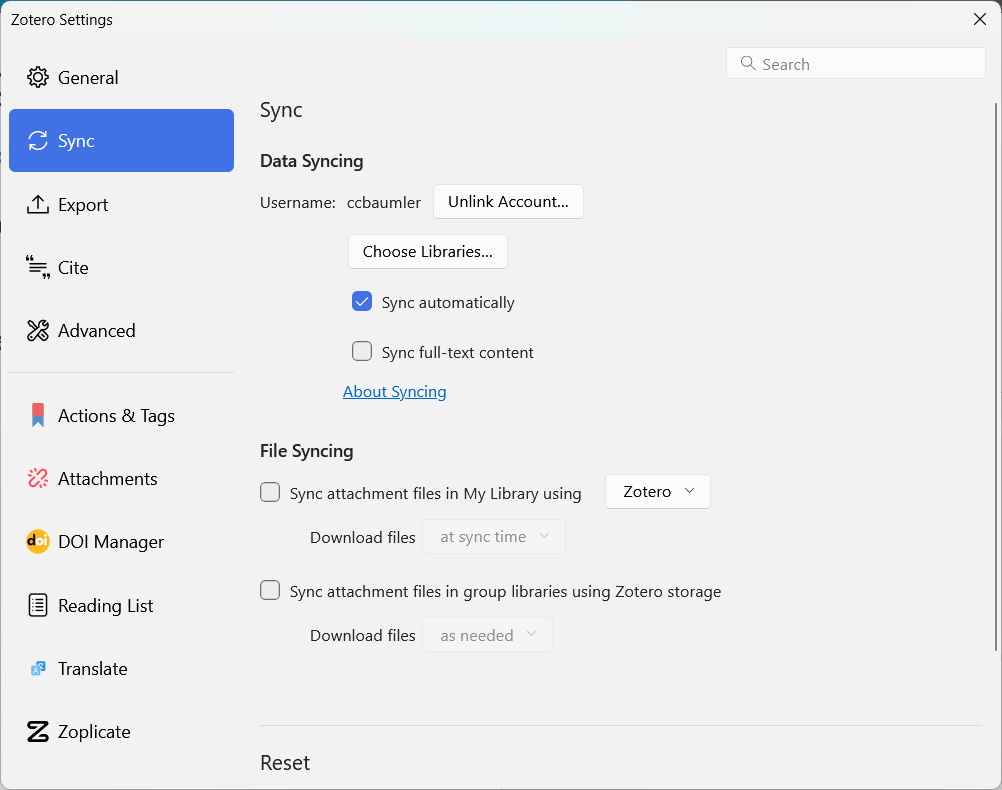Click the Unlink Account button
The width and height of the screenshot is (1002, 790).
508,202
